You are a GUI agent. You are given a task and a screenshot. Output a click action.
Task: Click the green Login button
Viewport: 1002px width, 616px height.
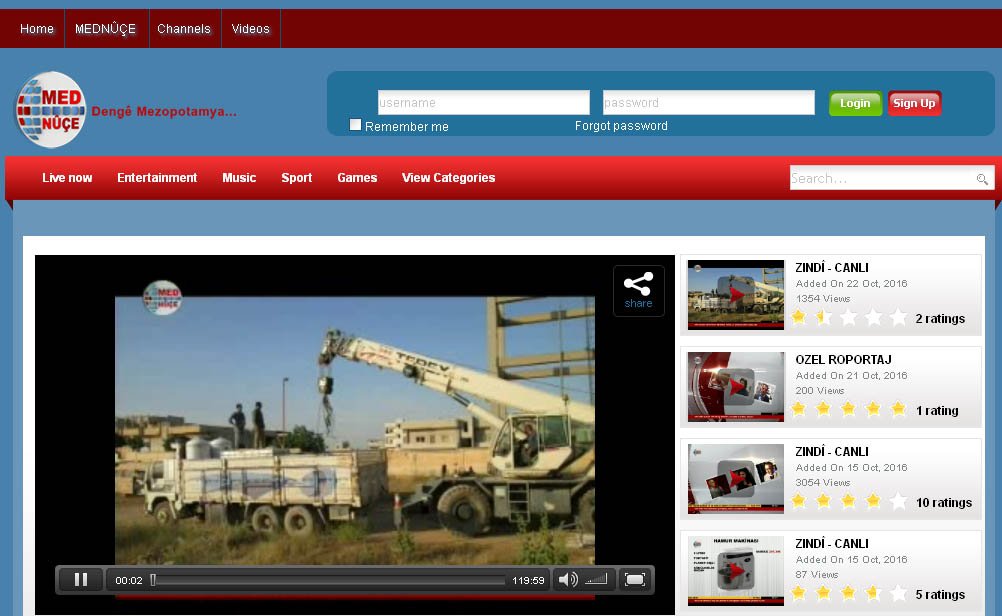coord(855,104)
